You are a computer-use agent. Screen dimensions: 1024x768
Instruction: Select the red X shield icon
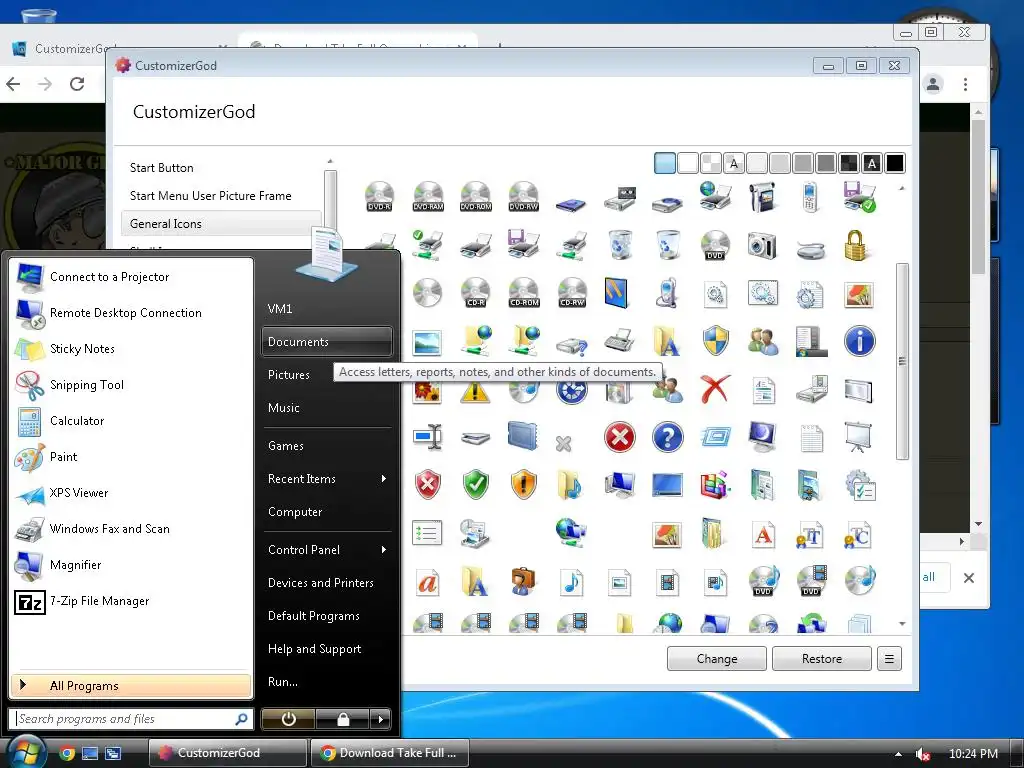(428, 485)
